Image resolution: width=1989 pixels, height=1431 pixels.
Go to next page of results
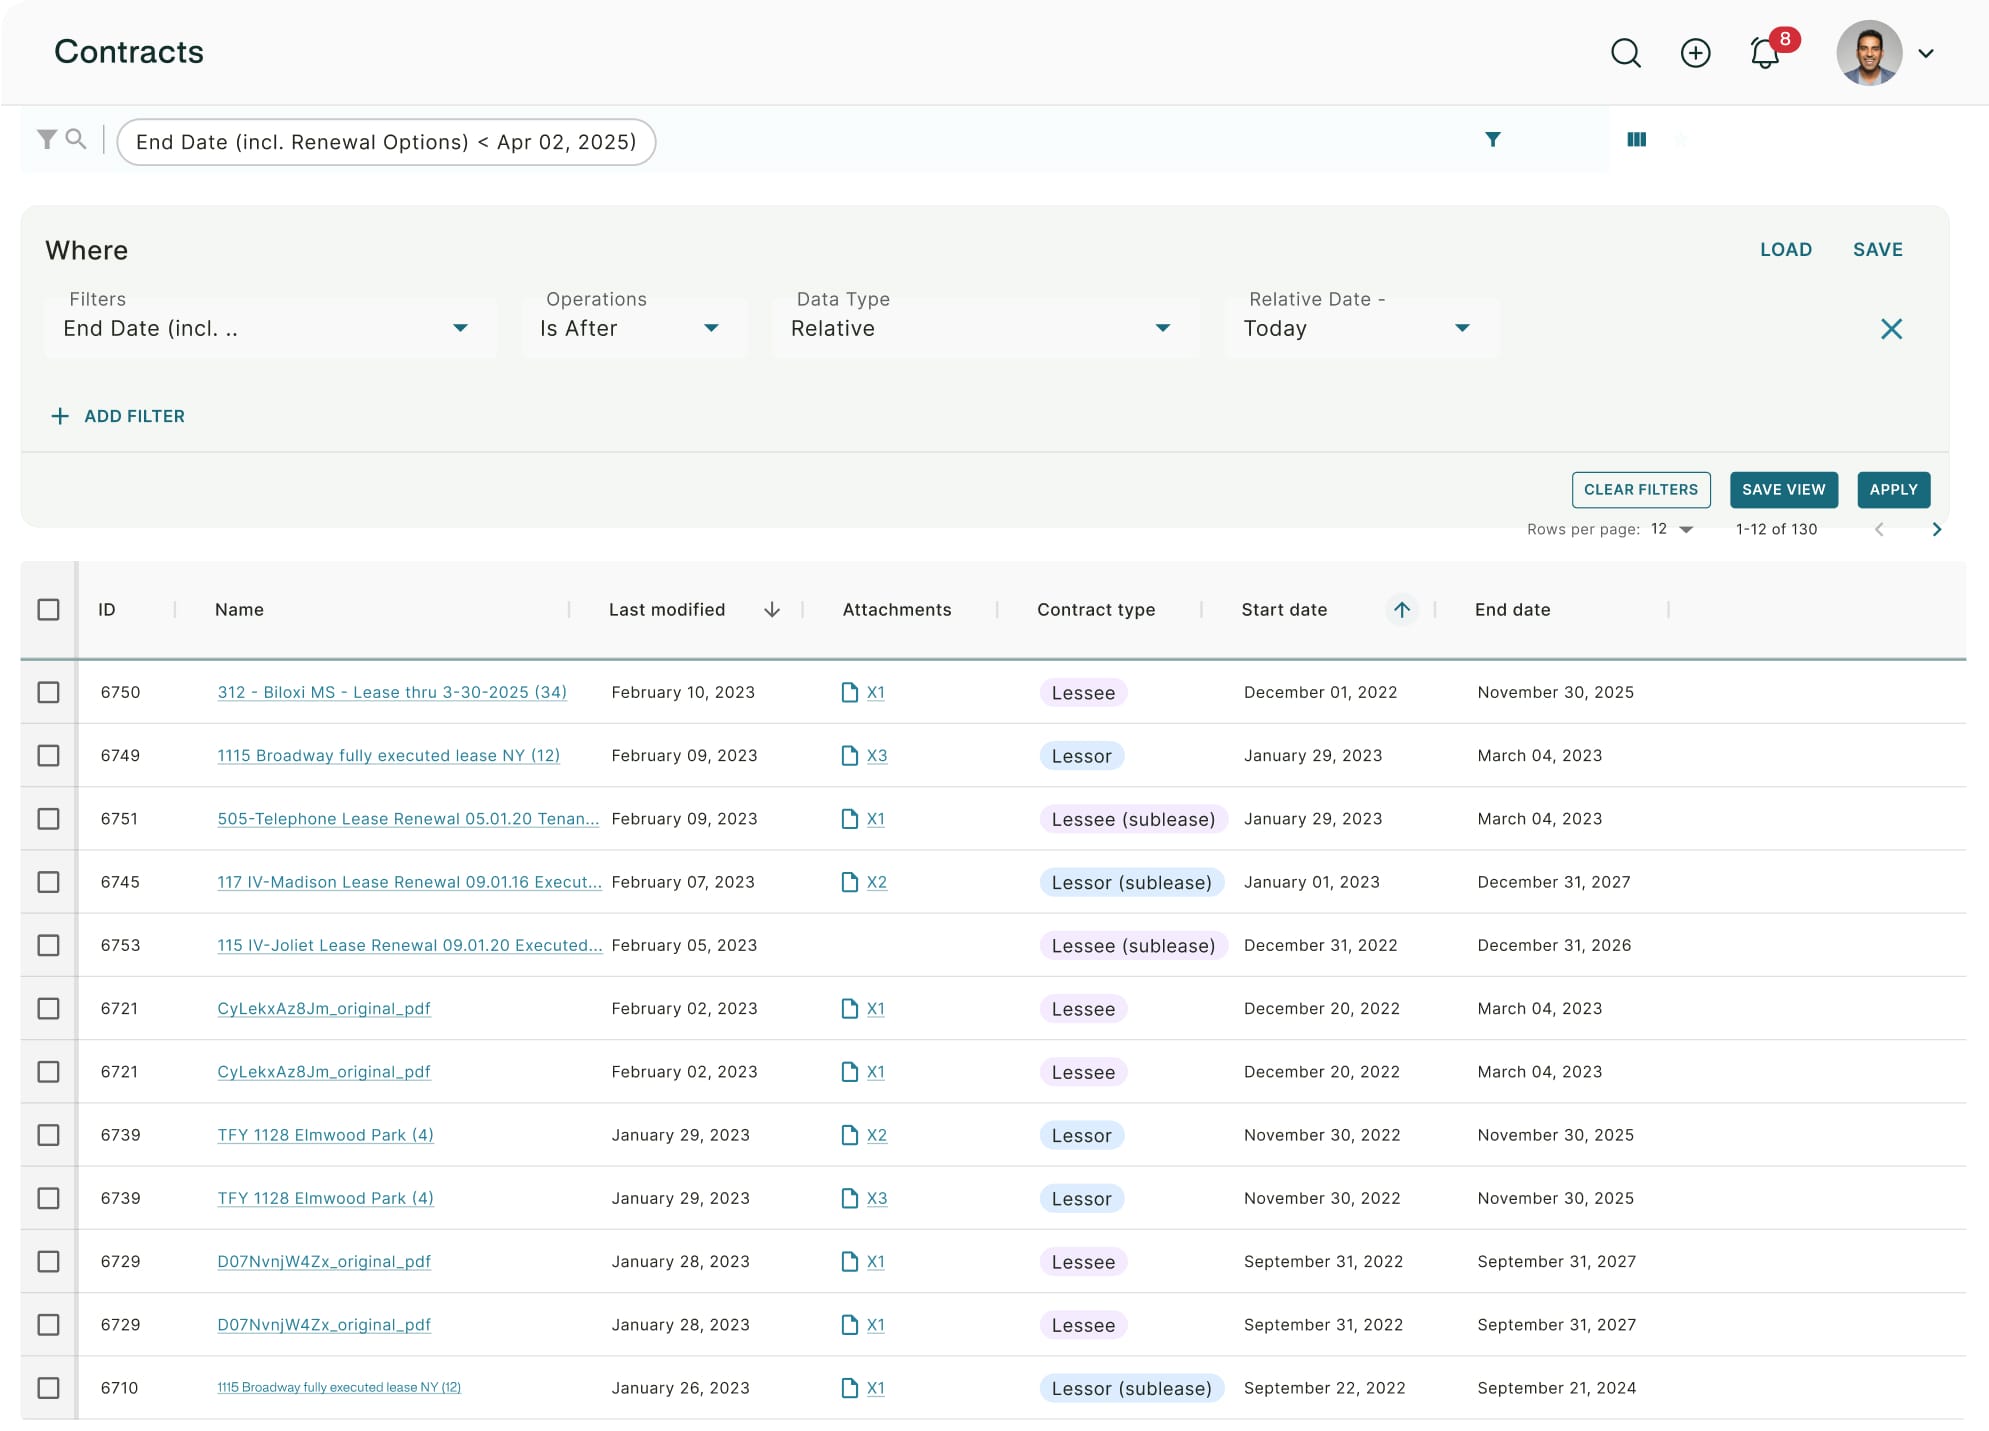[1936, 530]
